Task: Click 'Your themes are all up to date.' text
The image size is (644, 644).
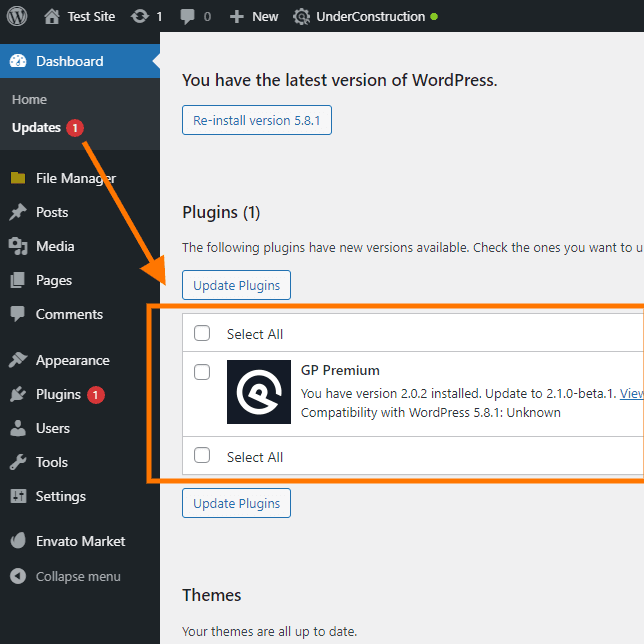Action: [x=269, y=631]
